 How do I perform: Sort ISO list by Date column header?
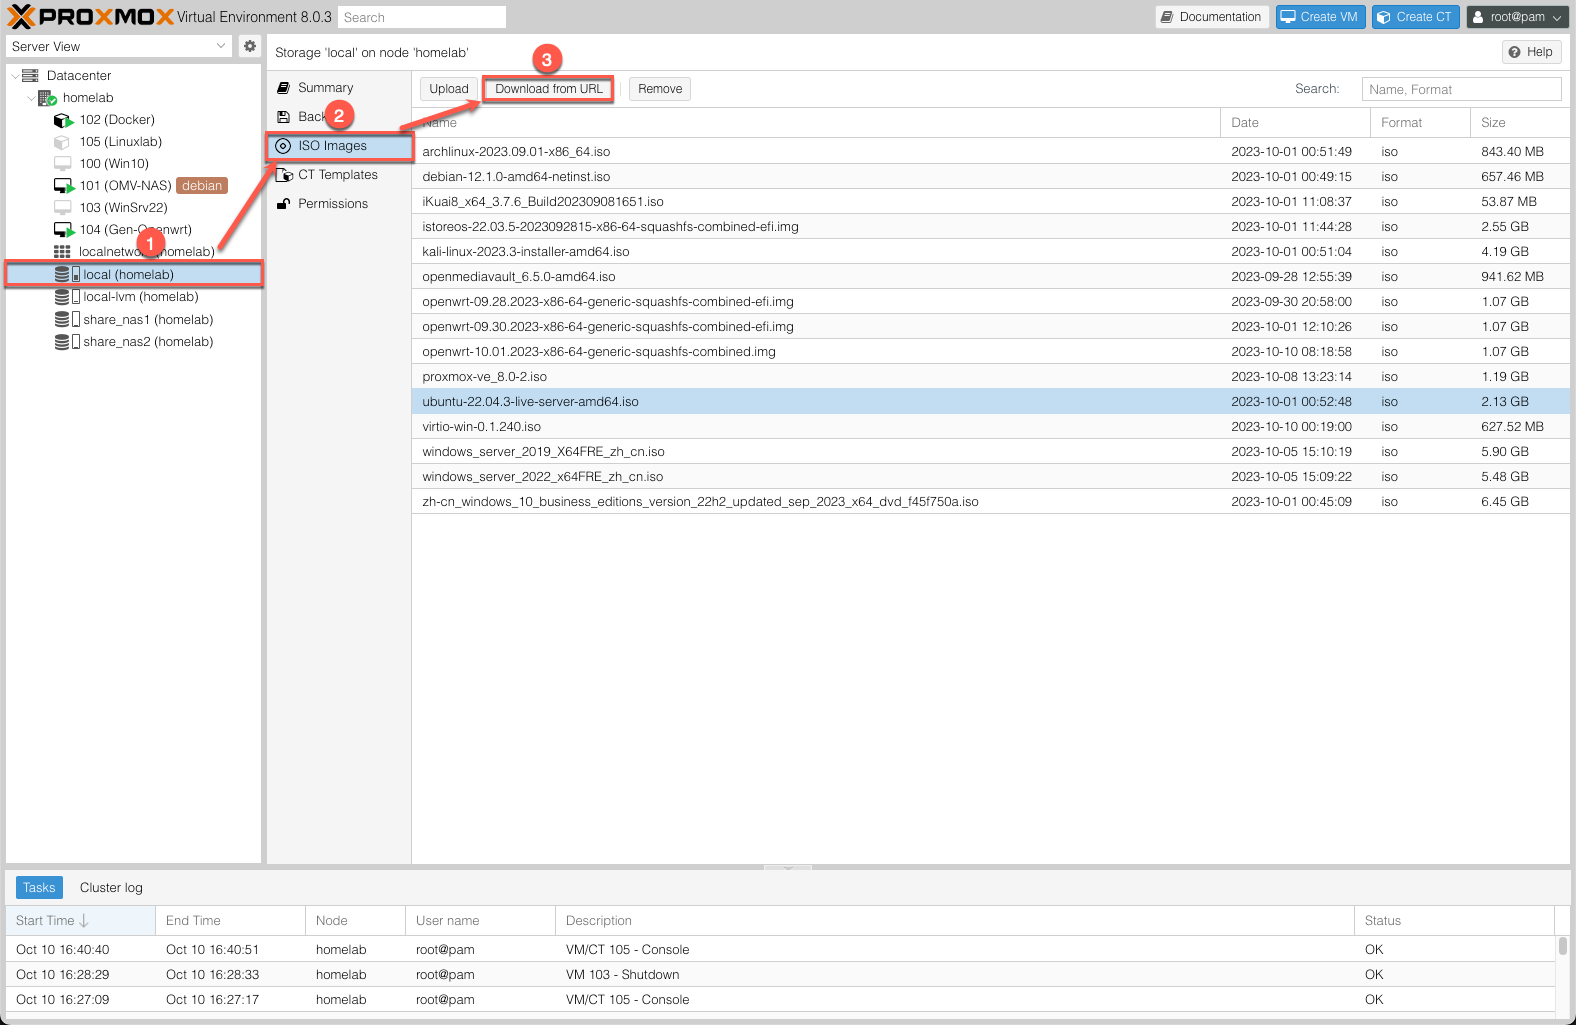coord(1294,123)
